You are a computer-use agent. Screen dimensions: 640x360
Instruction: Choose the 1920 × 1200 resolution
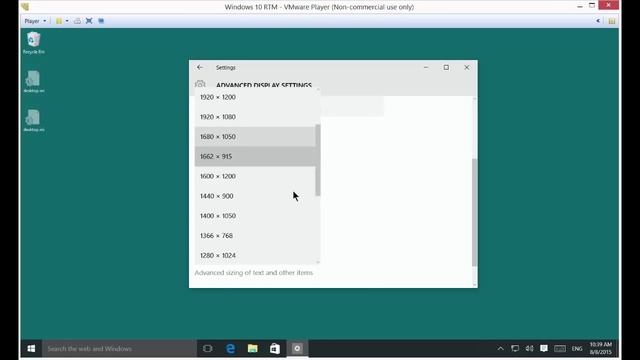point(255,97)
